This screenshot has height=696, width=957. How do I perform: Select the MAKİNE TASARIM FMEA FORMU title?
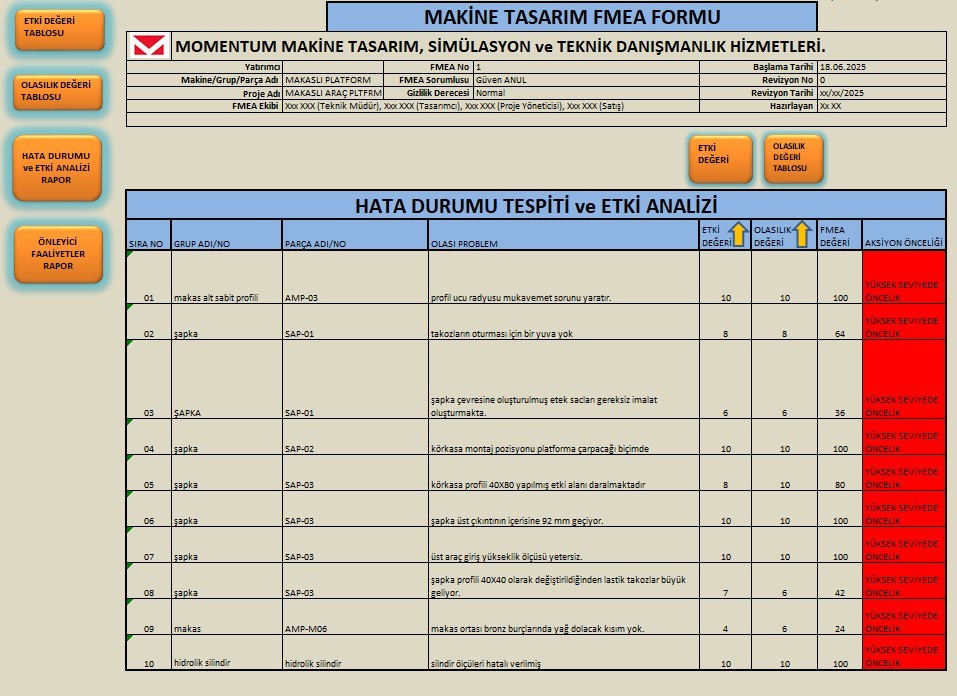pos(572,17)
